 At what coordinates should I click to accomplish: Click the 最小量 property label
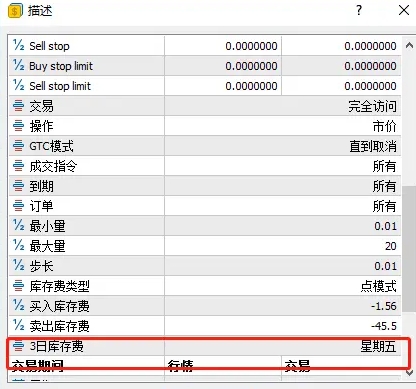pos(47,226)
